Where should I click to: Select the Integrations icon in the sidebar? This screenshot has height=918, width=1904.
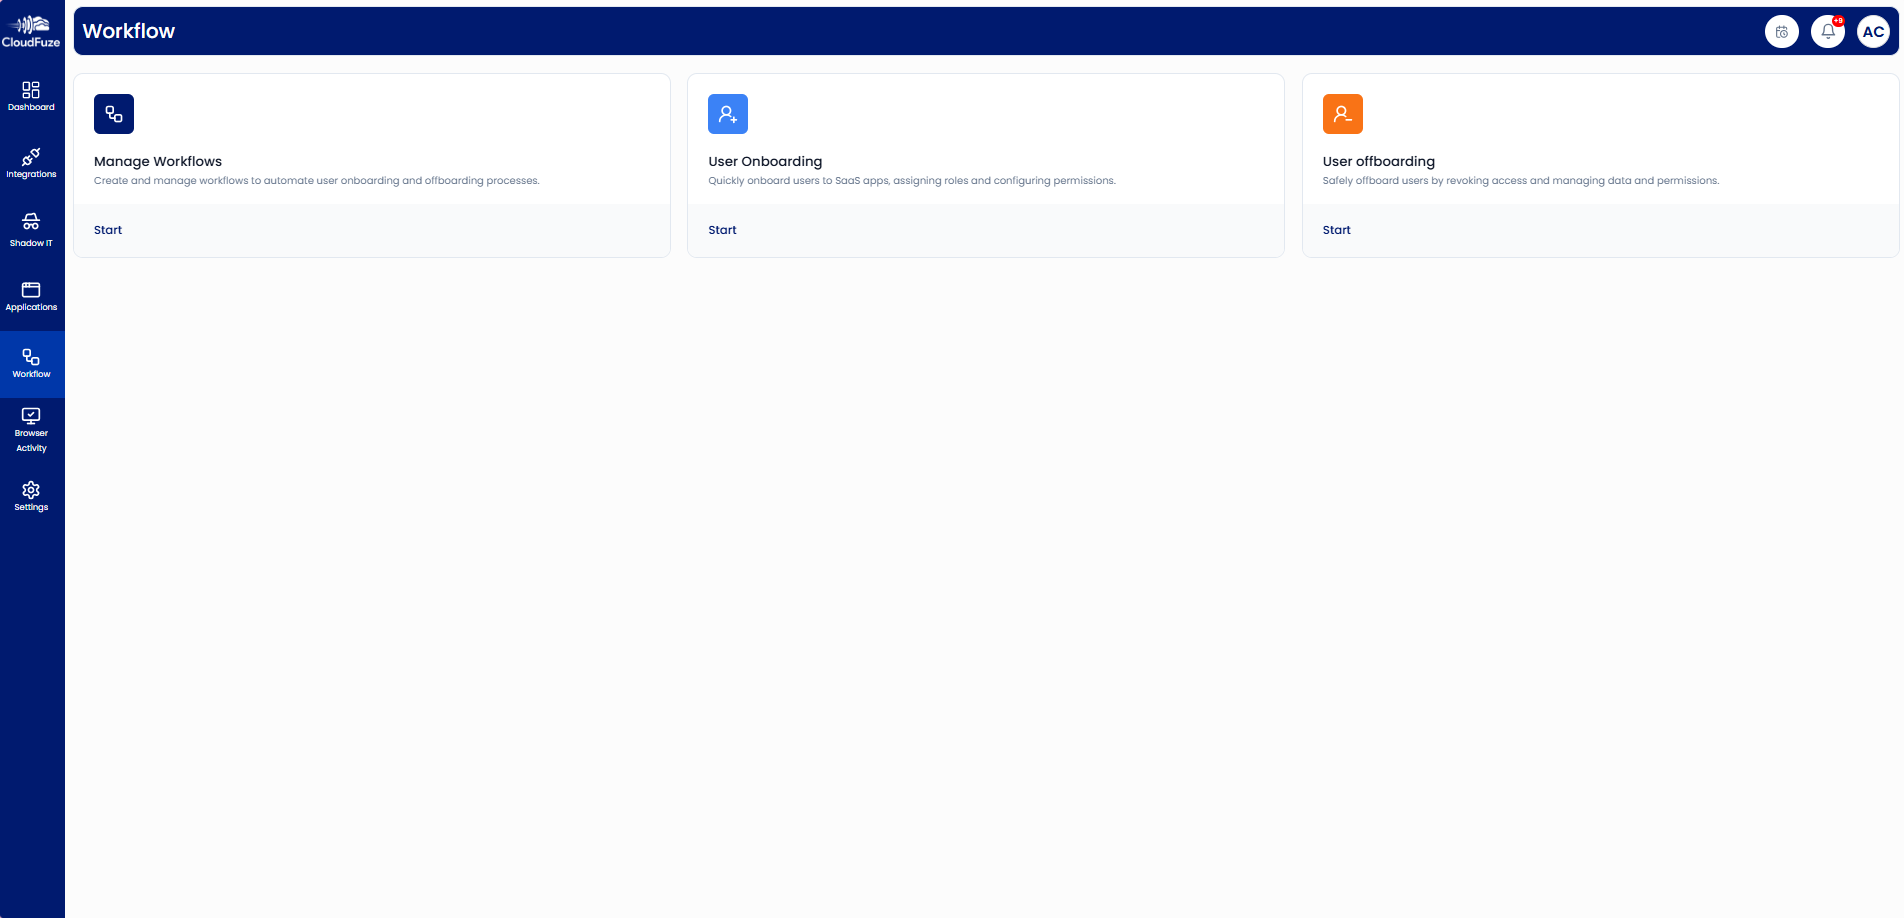click(x=31, y=160)
